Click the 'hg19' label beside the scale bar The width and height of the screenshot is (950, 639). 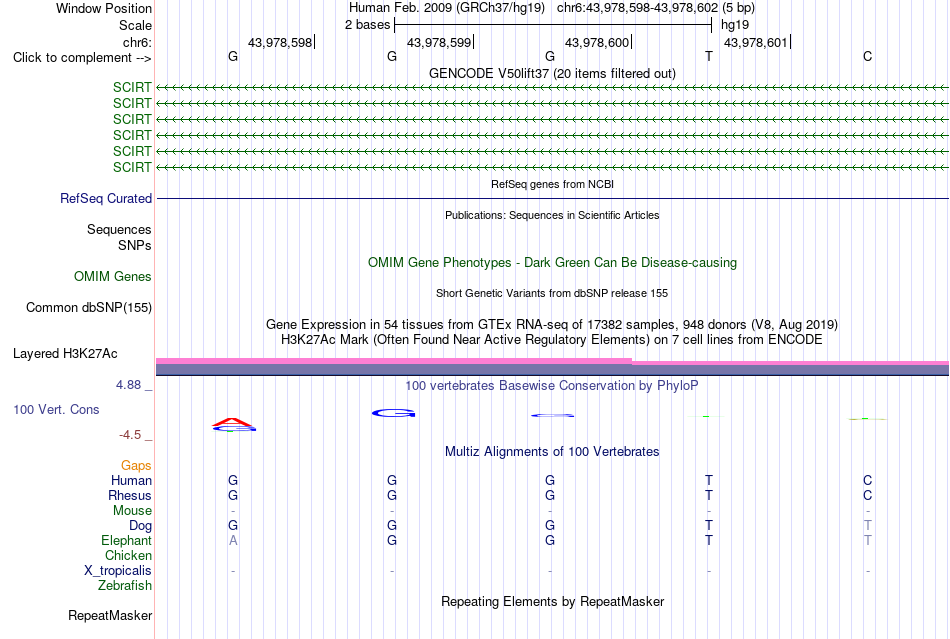tap(735, 25)
